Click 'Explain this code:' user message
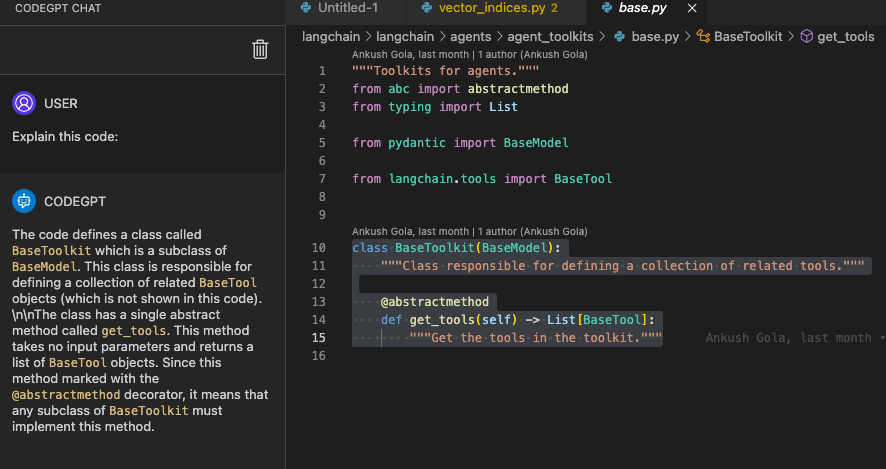The height and width of the screenshot is (469, 886). point(65,137)
